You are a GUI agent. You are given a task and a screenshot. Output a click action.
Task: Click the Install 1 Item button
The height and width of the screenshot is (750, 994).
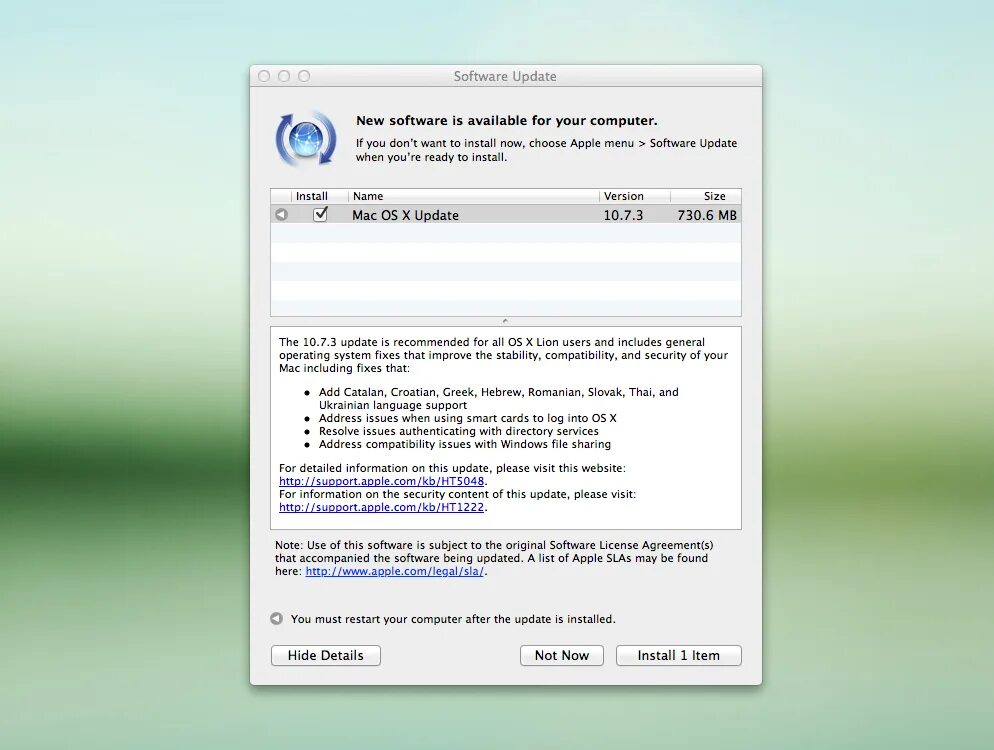click(678, 656)
